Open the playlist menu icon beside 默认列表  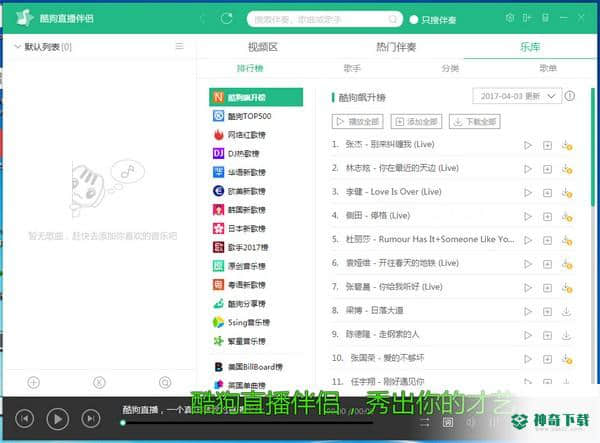tap(179, 46)
